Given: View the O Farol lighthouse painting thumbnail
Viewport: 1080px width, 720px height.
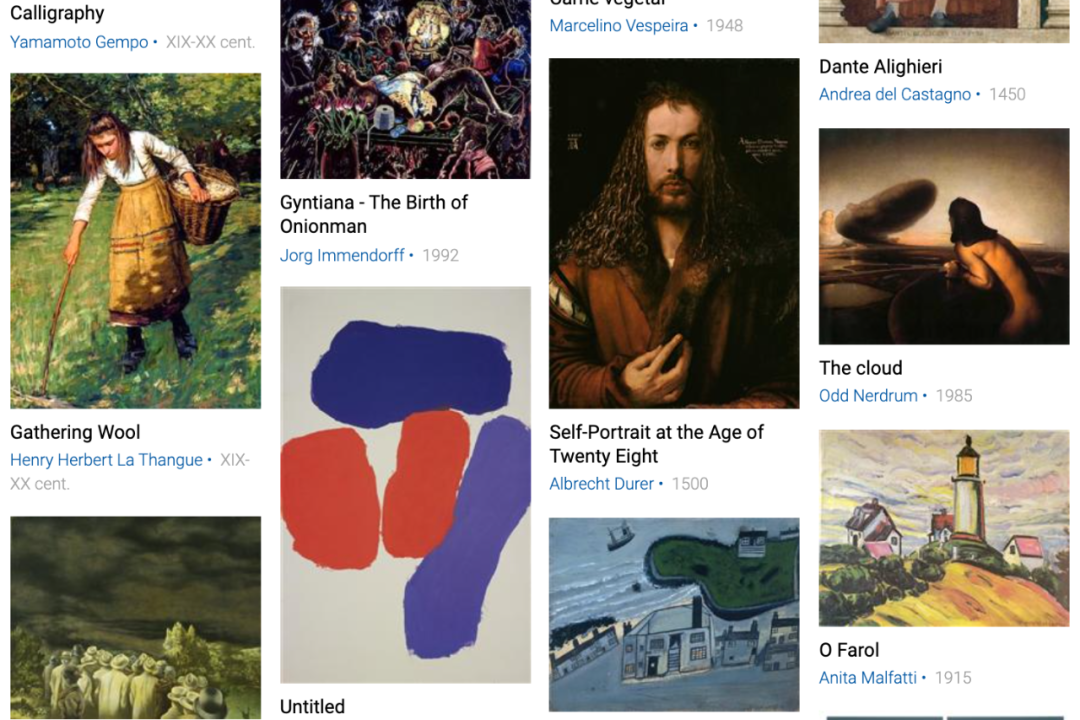Looking at the screenshot, I should (x=944, y=528).
